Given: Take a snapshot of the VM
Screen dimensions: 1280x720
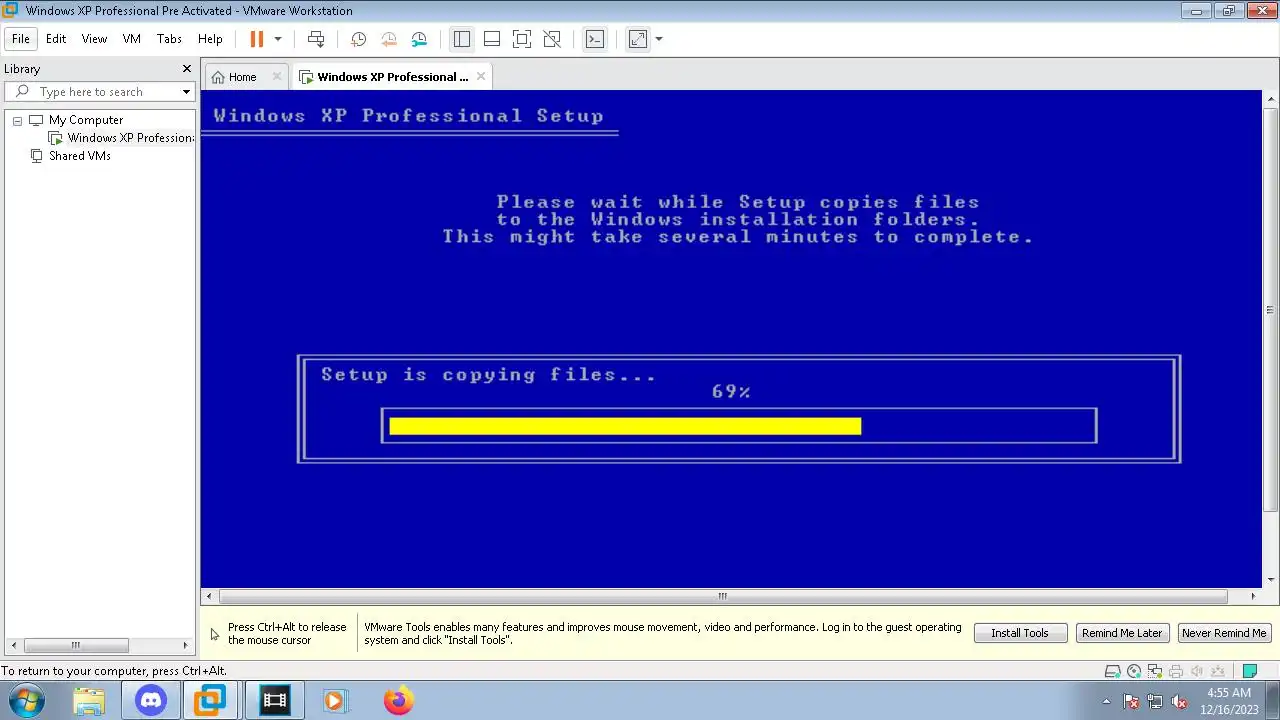Looking at the screenshot, I should 358,39.
